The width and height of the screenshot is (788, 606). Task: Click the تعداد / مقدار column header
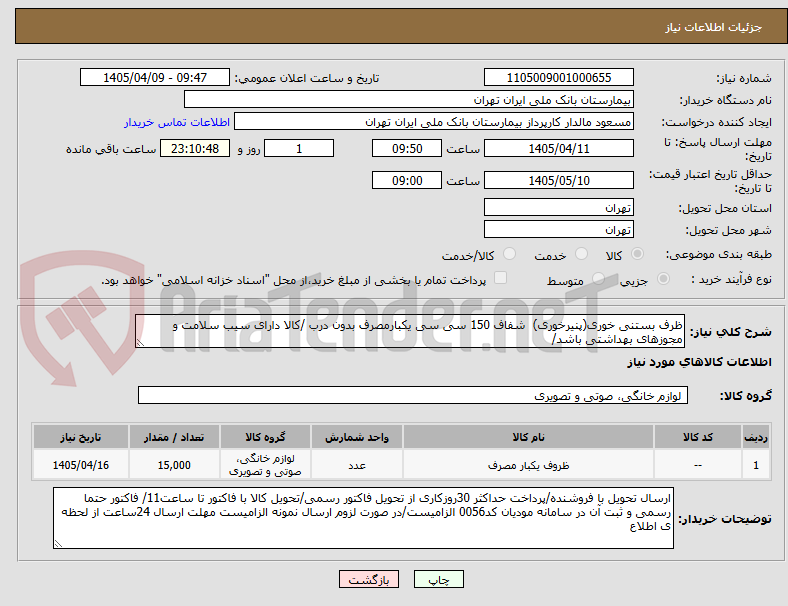coord(174,437)
